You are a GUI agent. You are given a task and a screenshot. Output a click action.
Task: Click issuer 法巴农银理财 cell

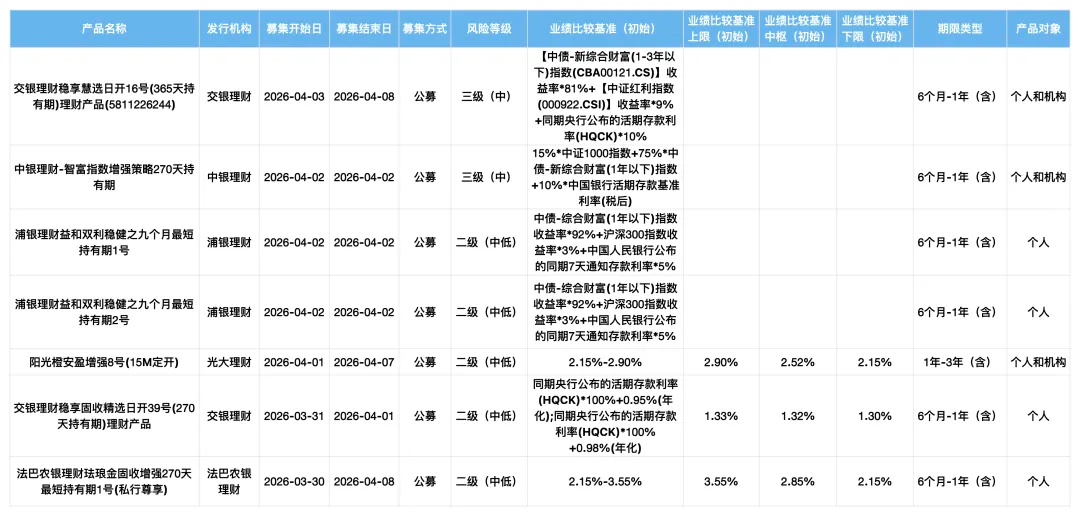229,481
